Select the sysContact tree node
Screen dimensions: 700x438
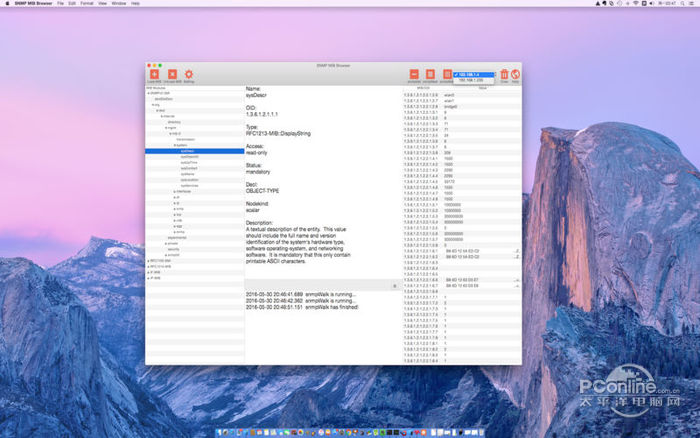pyautogui.click(x=189, y=168)
